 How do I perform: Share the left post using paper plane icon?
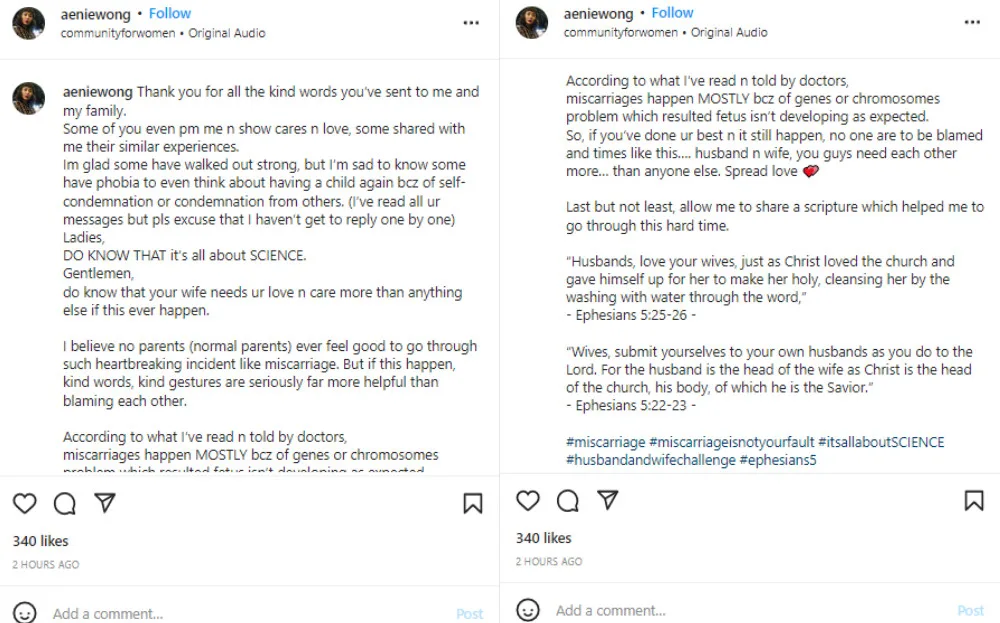(104, 504)
